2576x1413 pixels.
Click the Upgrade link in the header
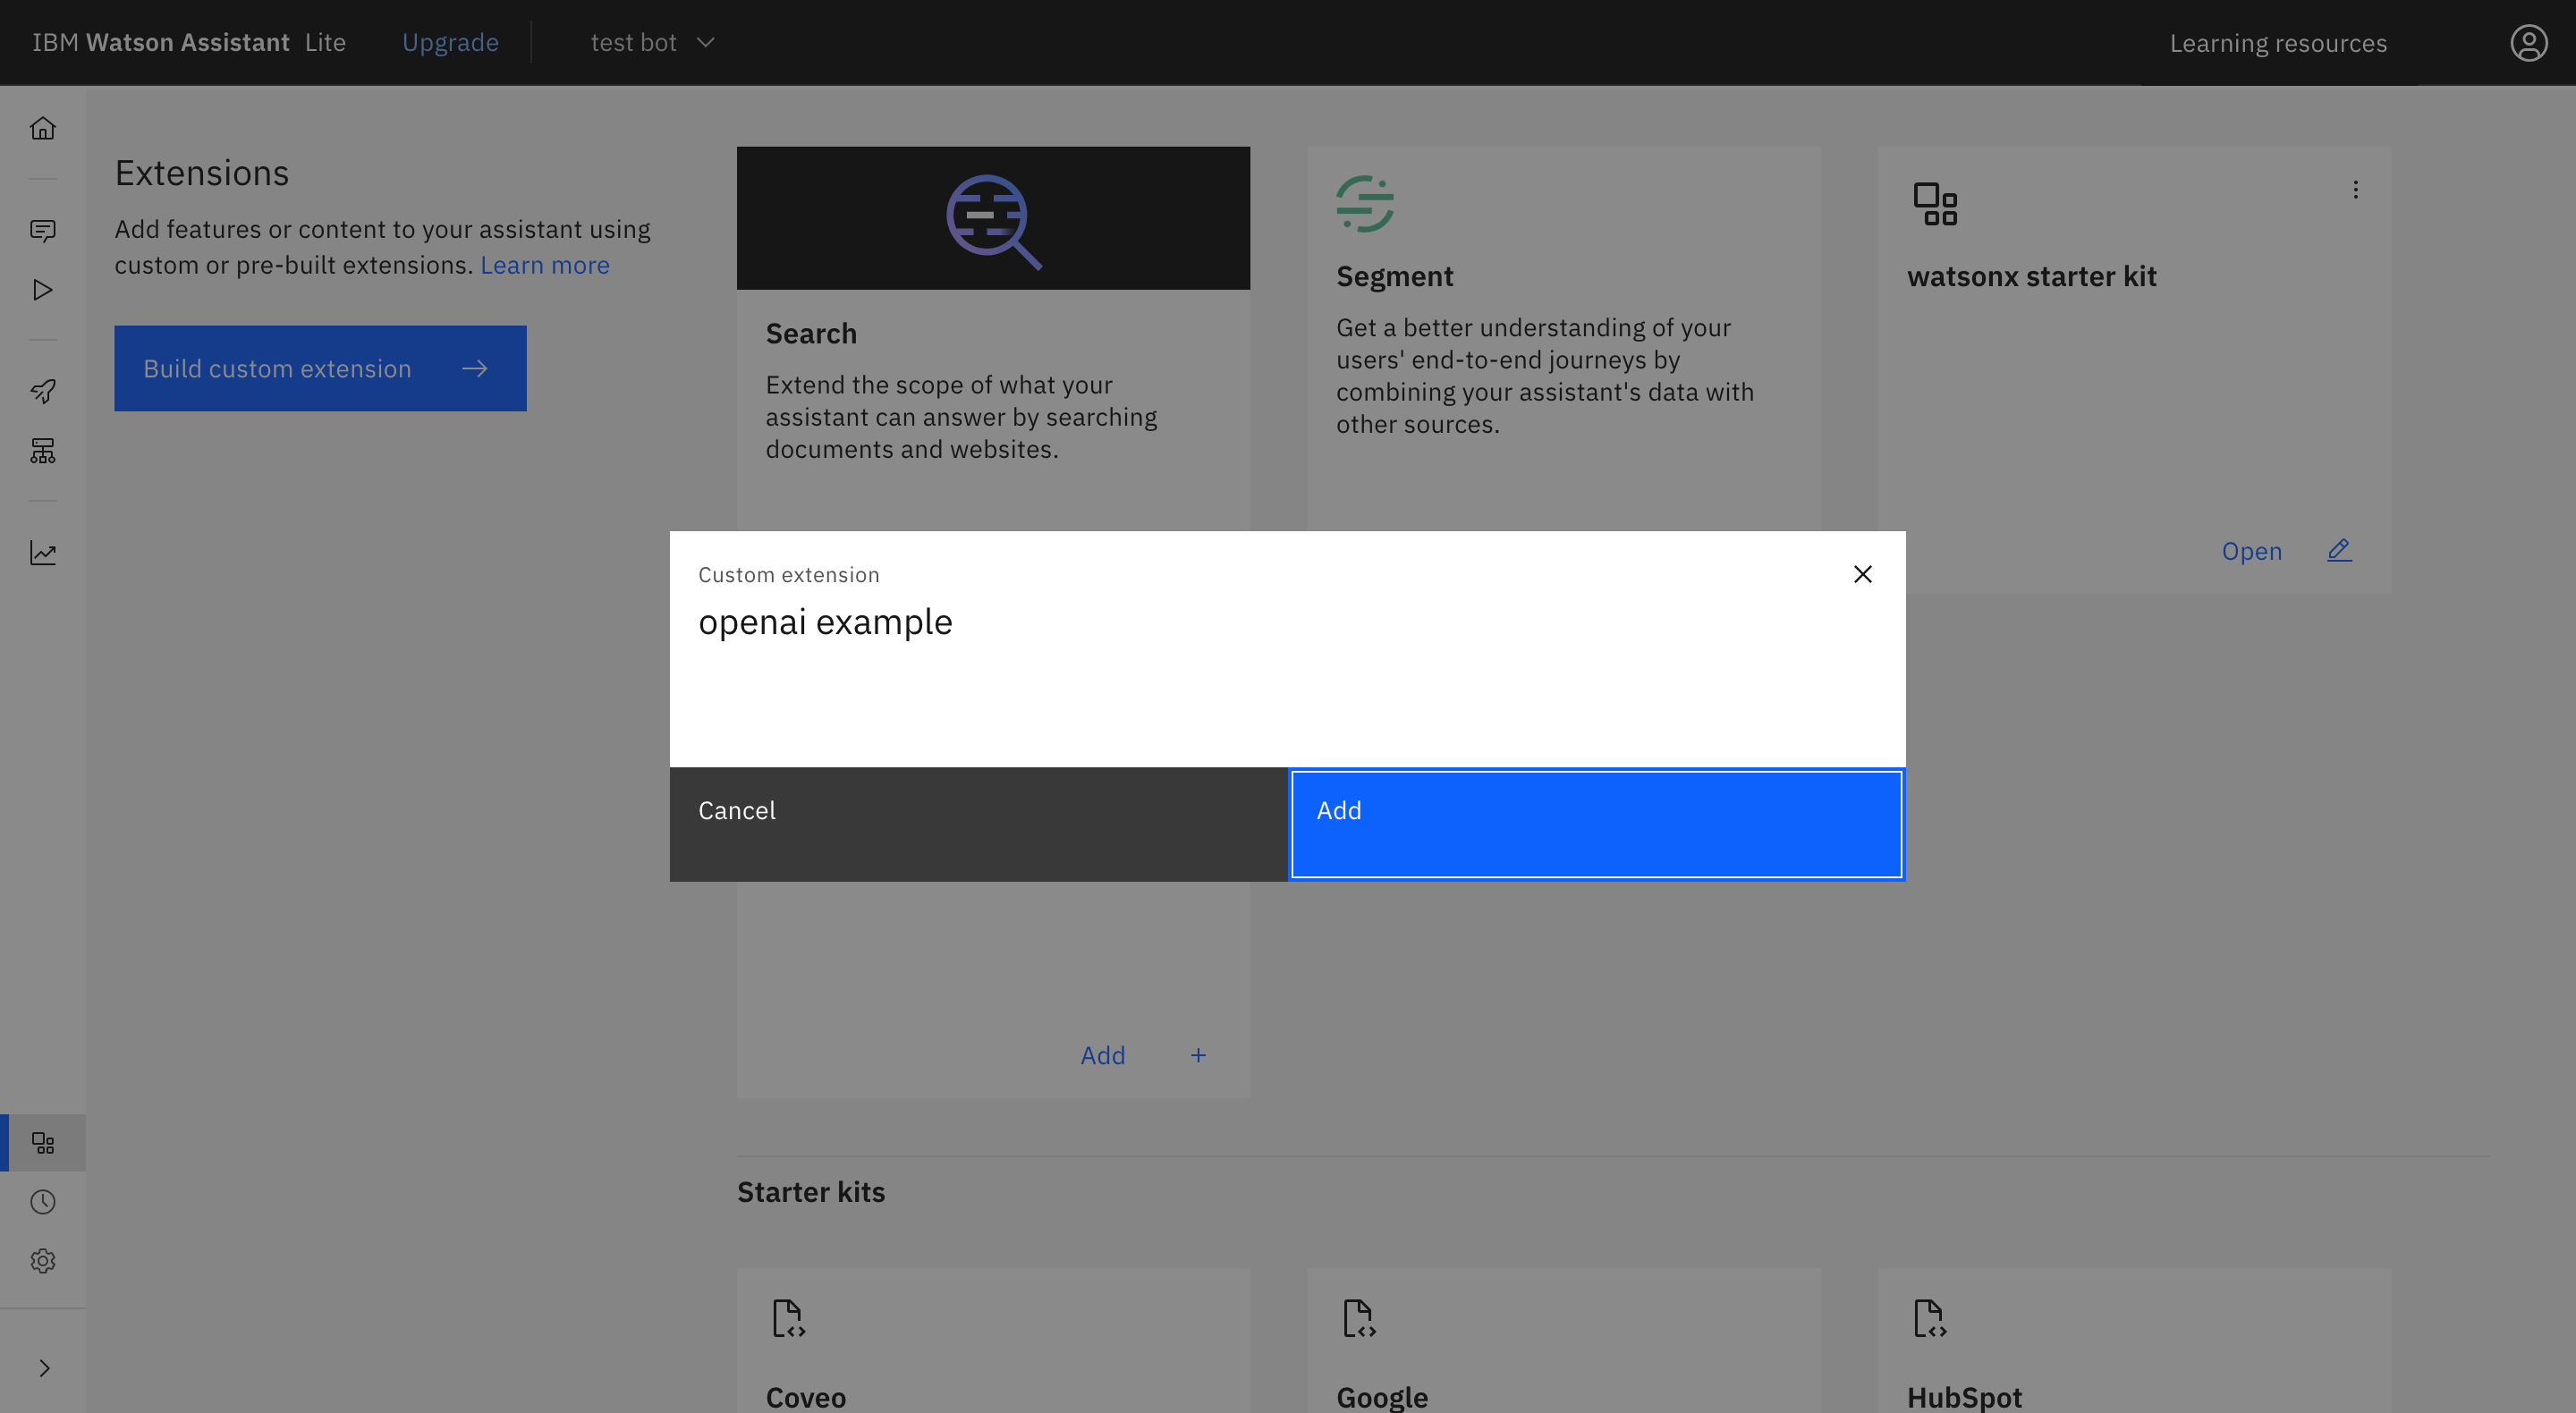(x=450, y=43)
